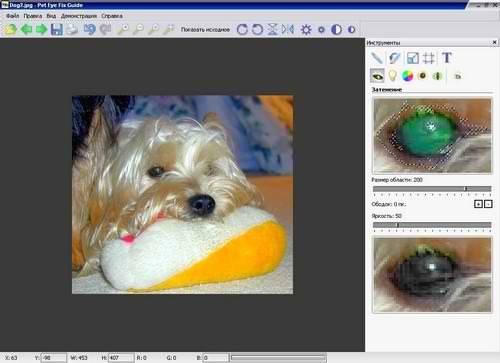Zoom out with the second magnifier icon
Screen dimensions: 500x363
tap(138, 29)
